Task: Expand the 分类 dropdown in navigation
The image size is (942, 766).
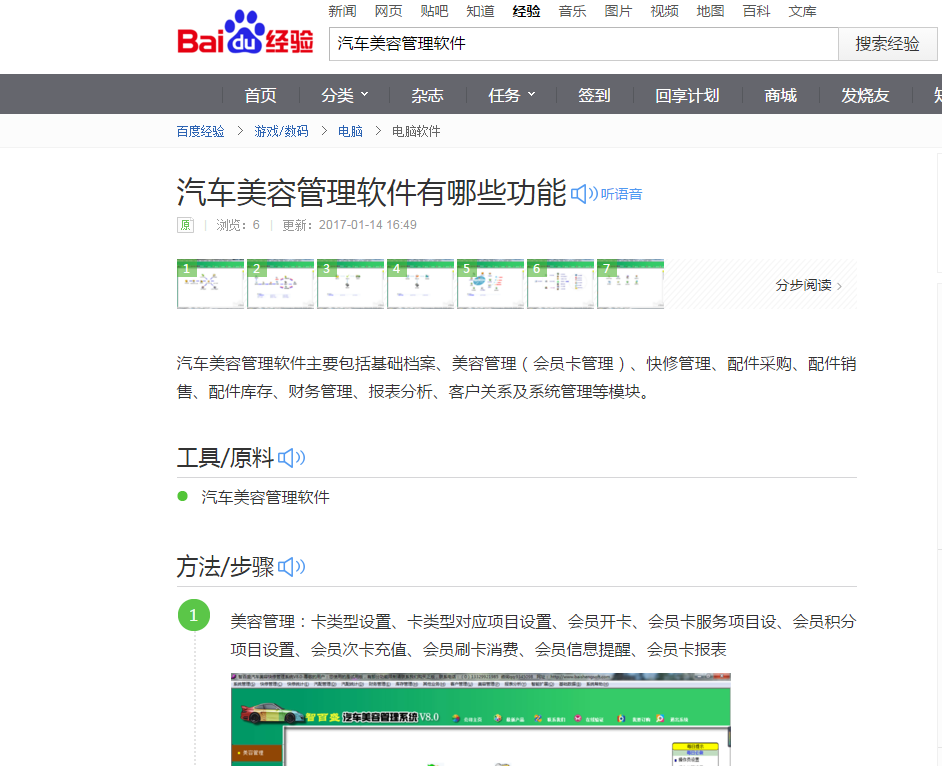Action: [344, 96]
